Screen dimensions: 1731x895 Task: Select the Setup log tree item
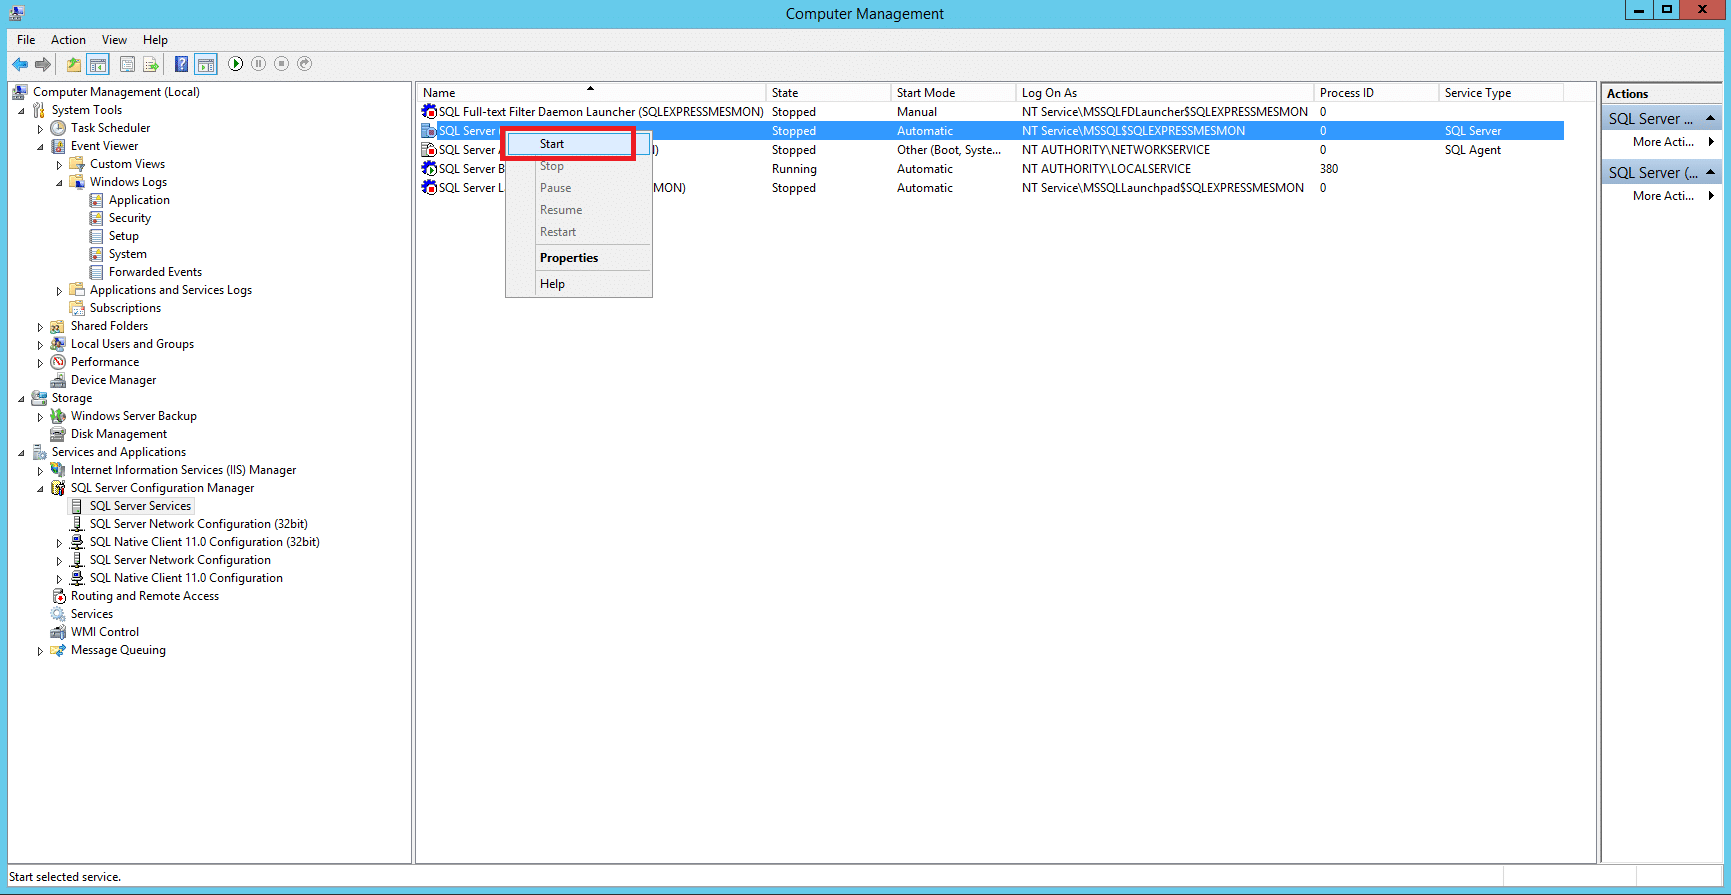click(x=124, y=236)
